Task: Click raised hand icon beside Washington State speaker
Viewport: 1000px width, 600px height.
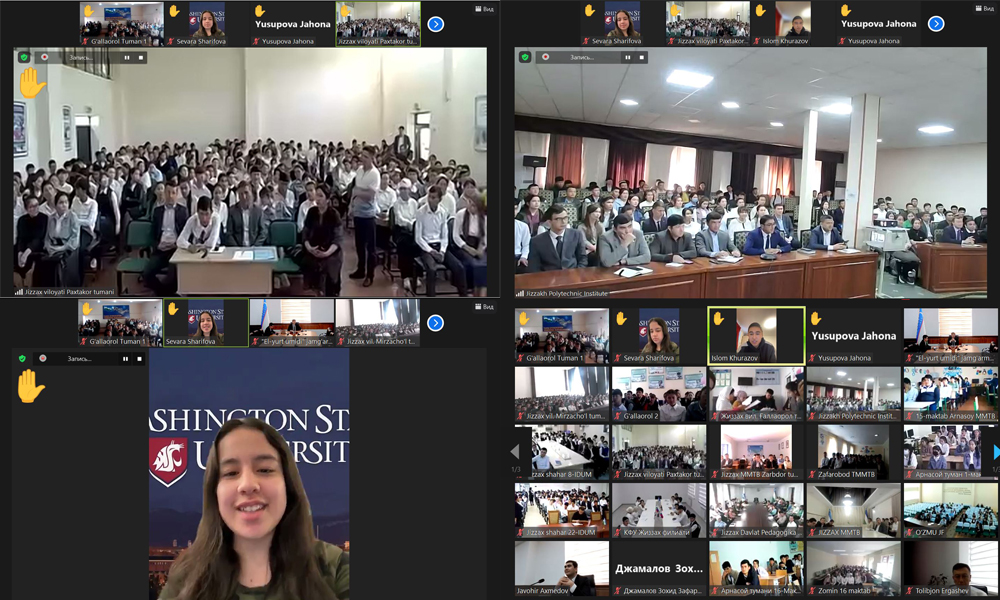Action: point(30,386)
